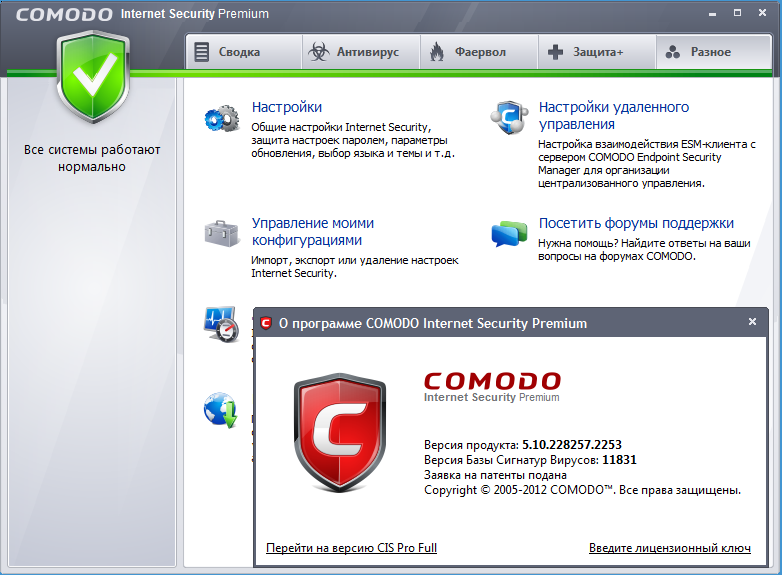Click the chat bubbles forum icon
Image resolution: width=782 pixels, height=575 pixels.
509,234
